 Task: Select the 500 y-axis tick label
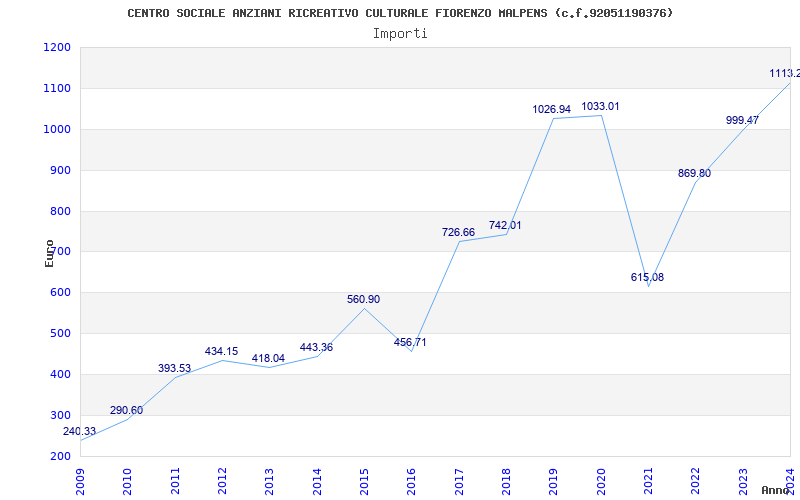coord(60,334)
